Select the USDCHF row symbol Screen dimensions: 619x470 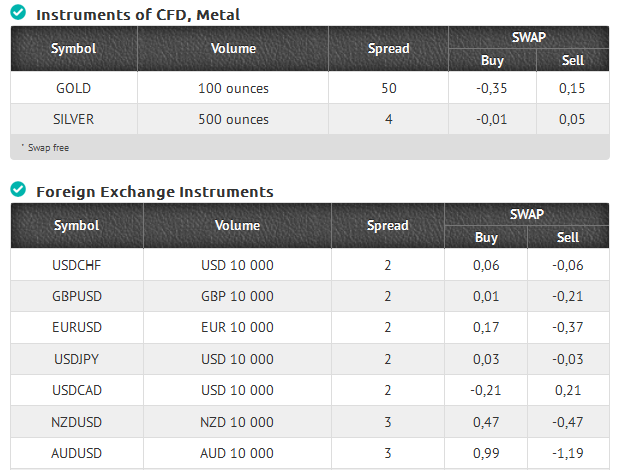click(x=77, y=265)
